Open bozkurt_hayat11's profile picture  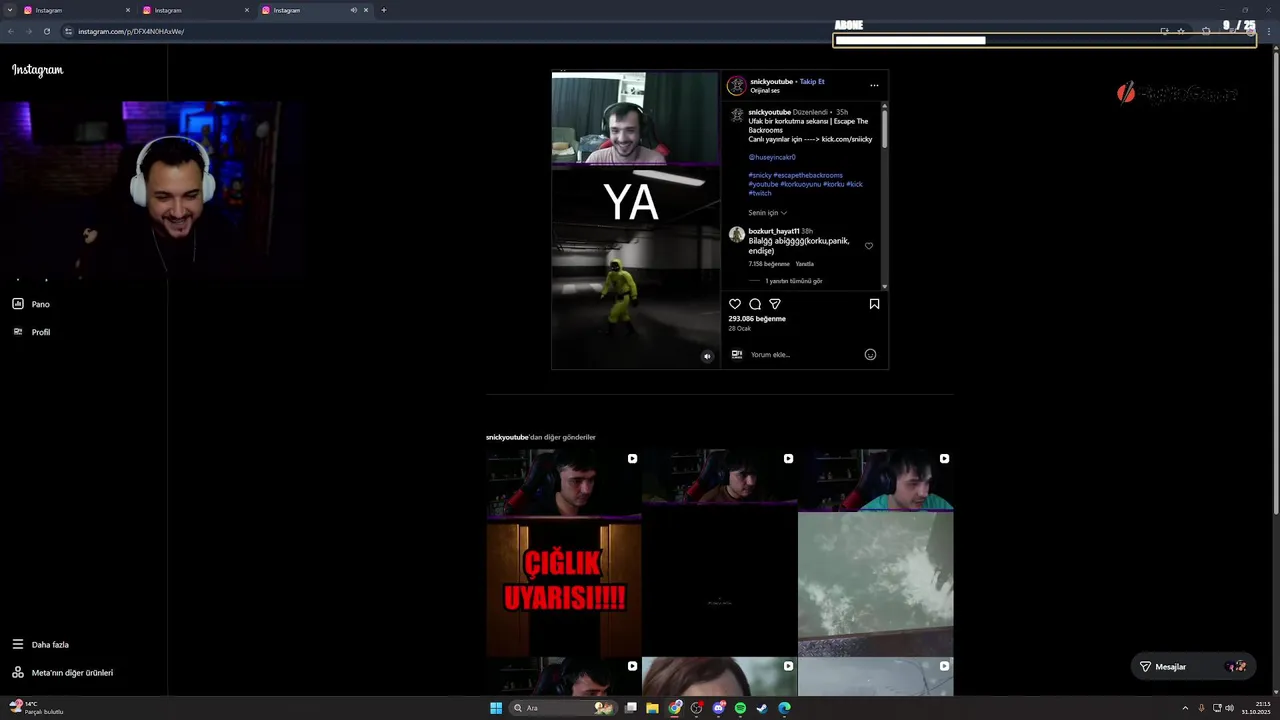(737, 235)
